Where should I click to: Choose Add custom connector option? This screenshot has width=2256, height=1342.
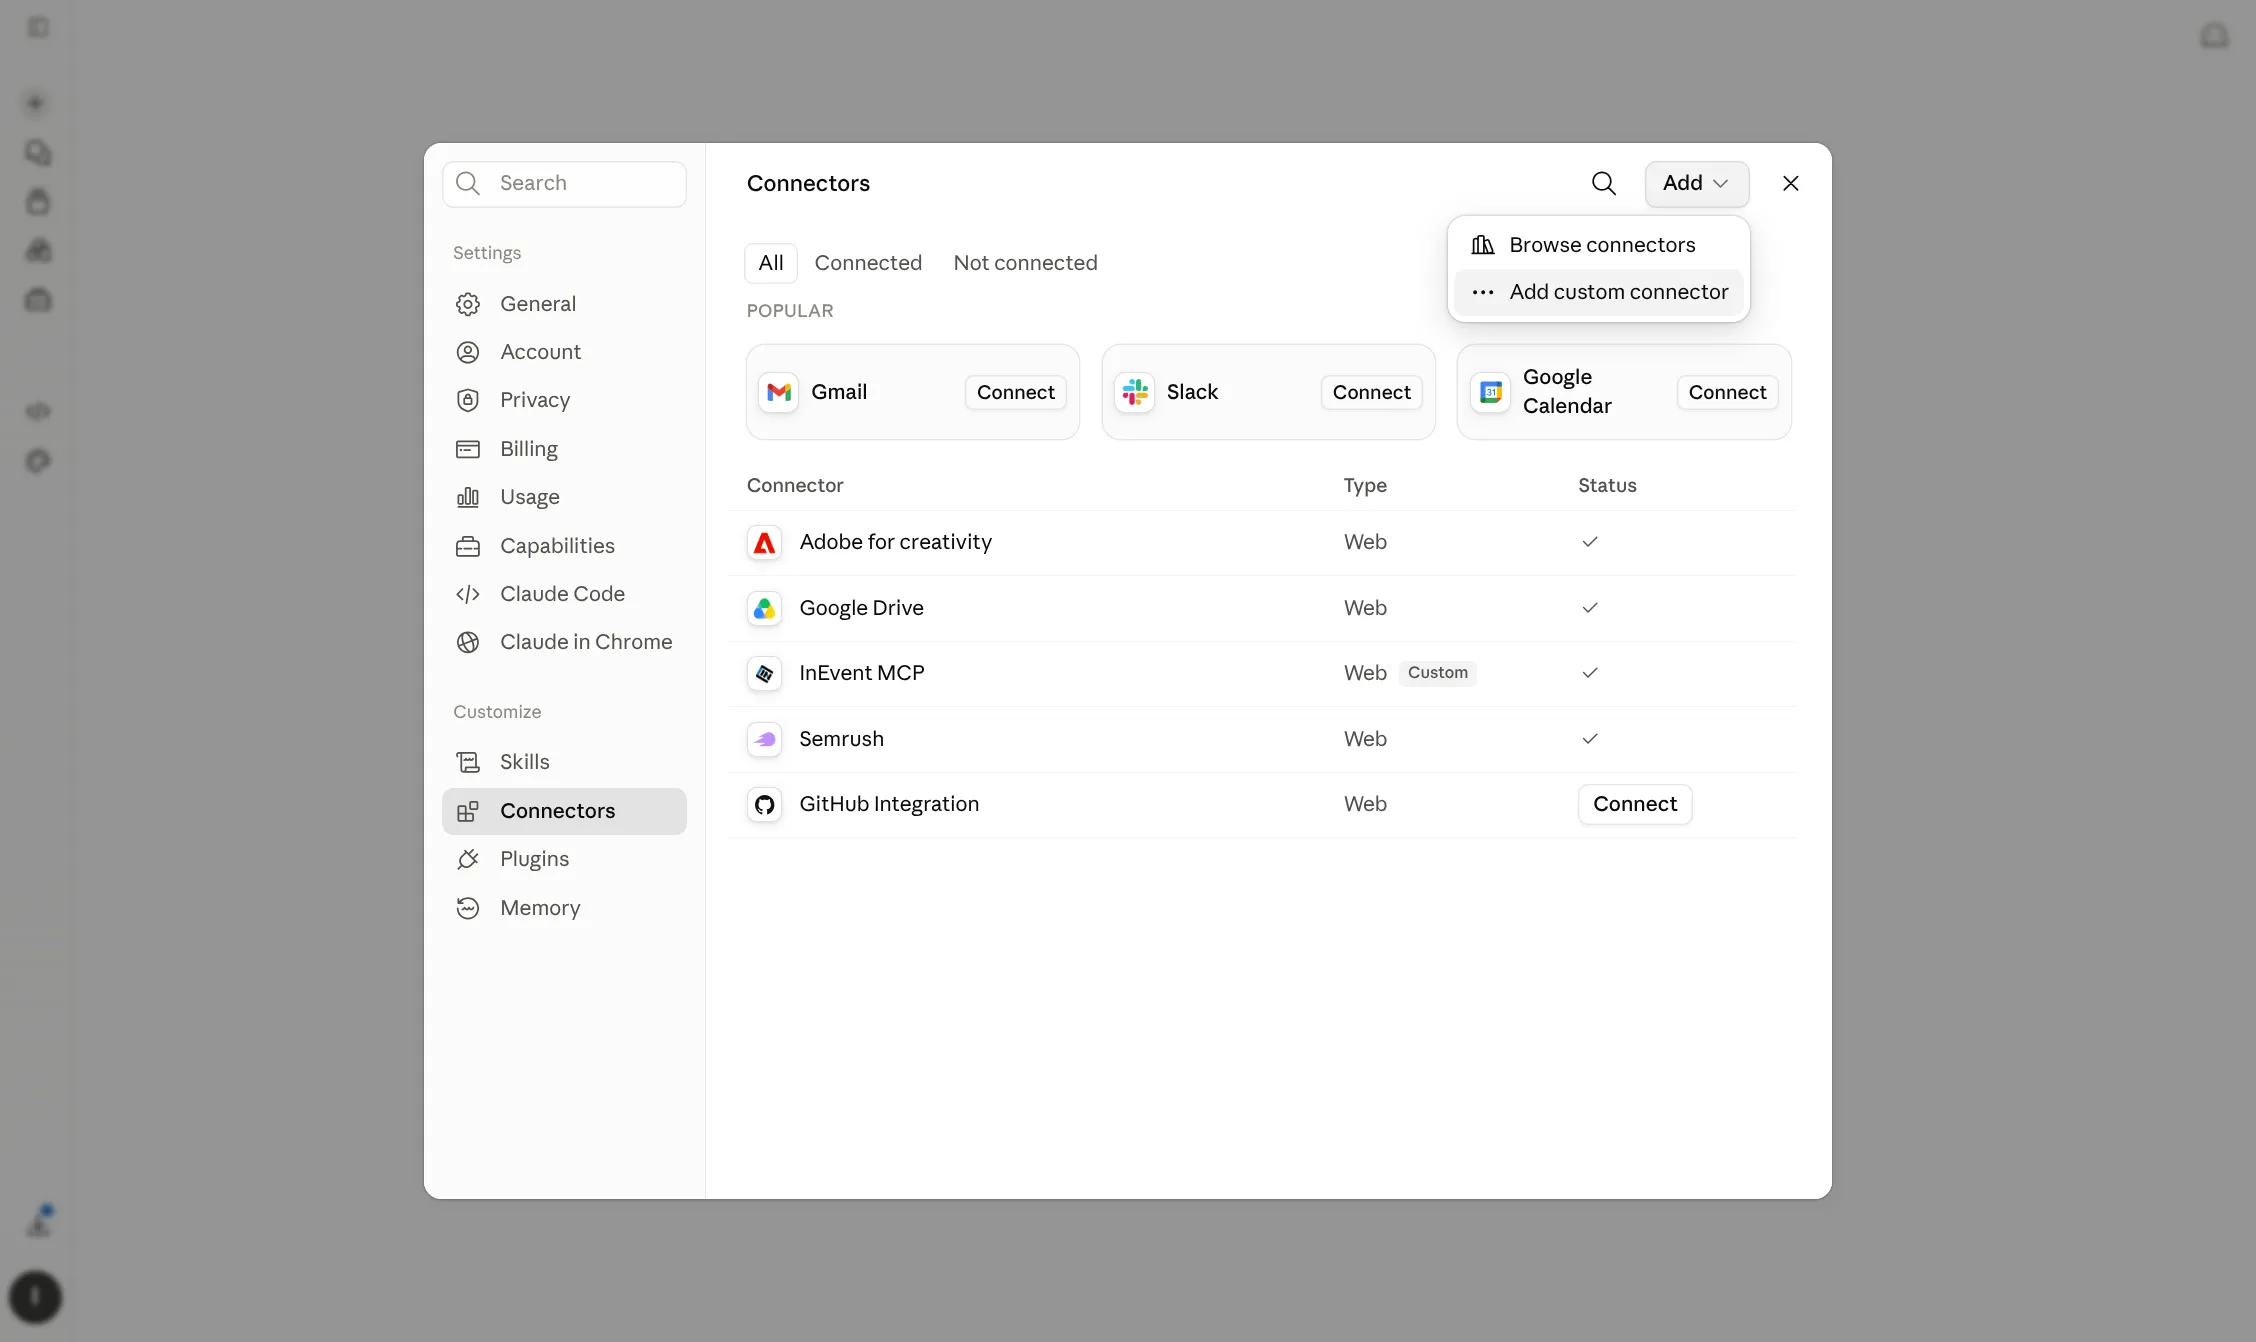click(1598, 292)
